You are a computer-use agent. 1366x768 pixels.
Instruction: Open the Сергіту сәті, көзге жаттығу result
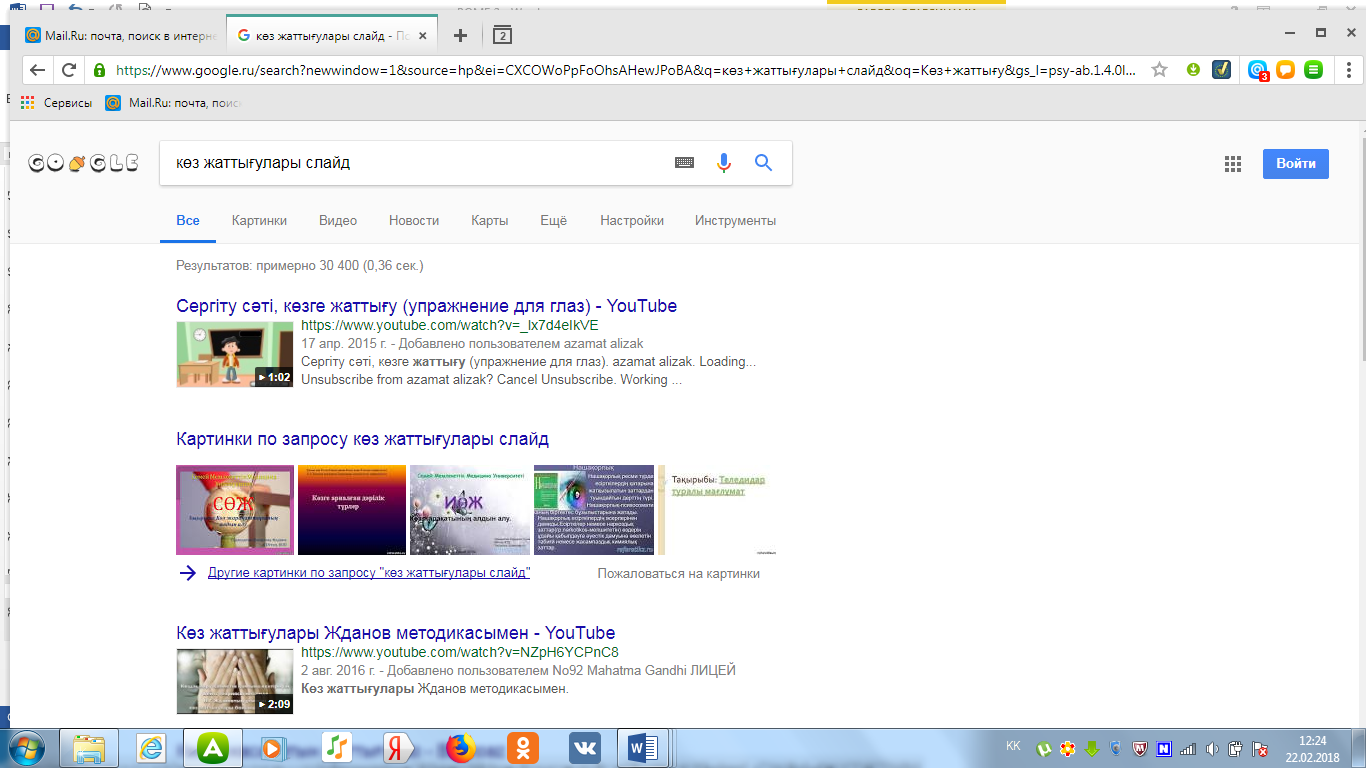[427, 306]
